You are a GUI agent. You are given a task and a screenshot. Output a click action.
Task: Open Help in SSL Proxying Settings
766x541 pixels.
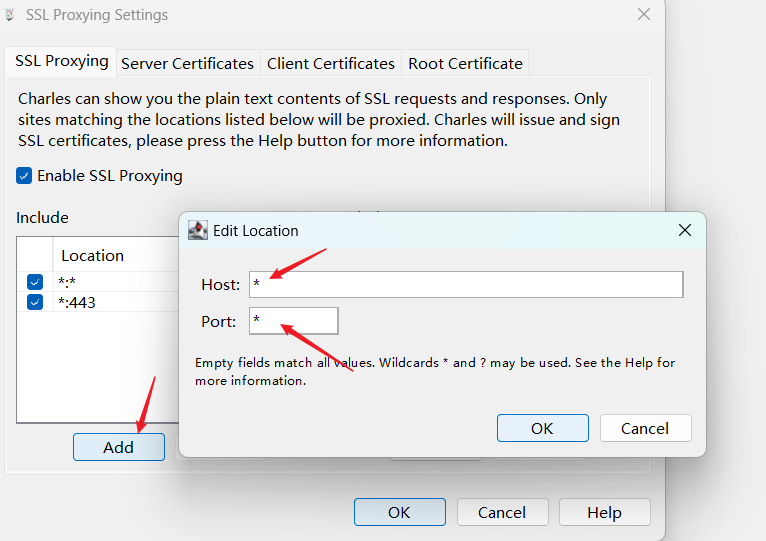click(605, 512)
